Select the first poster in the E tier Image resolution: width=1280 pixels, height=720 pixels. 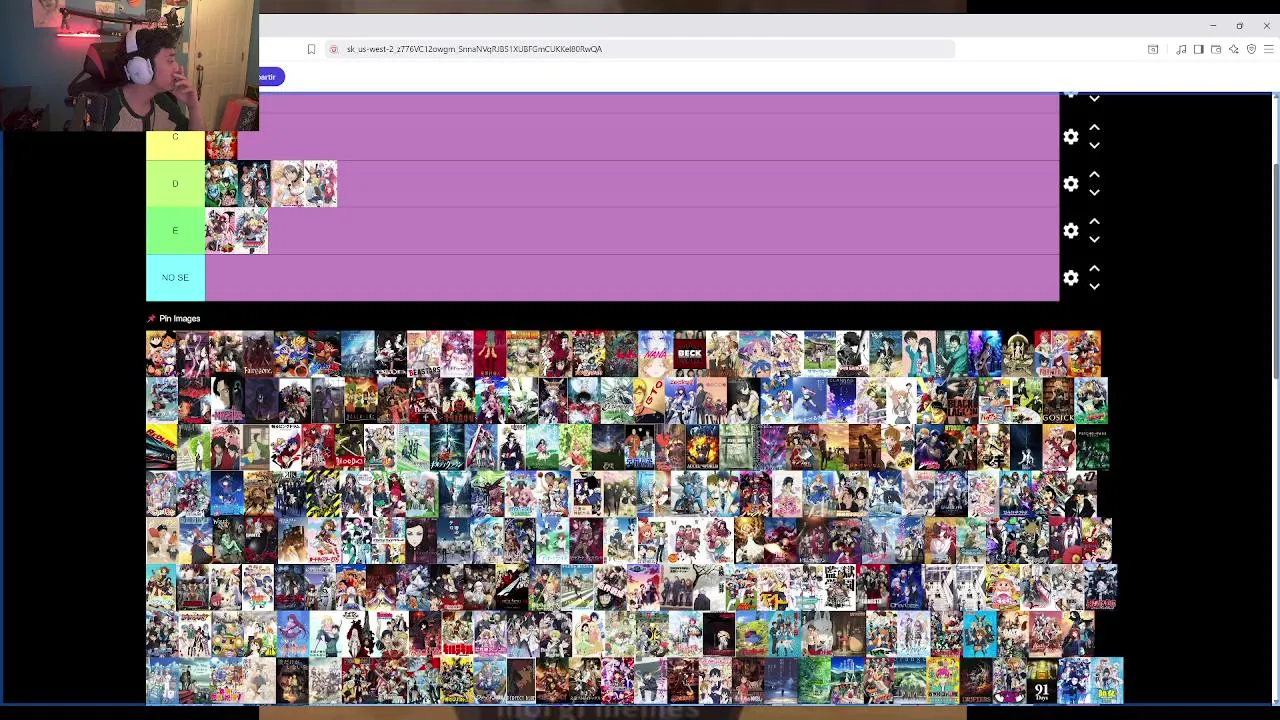221,231
